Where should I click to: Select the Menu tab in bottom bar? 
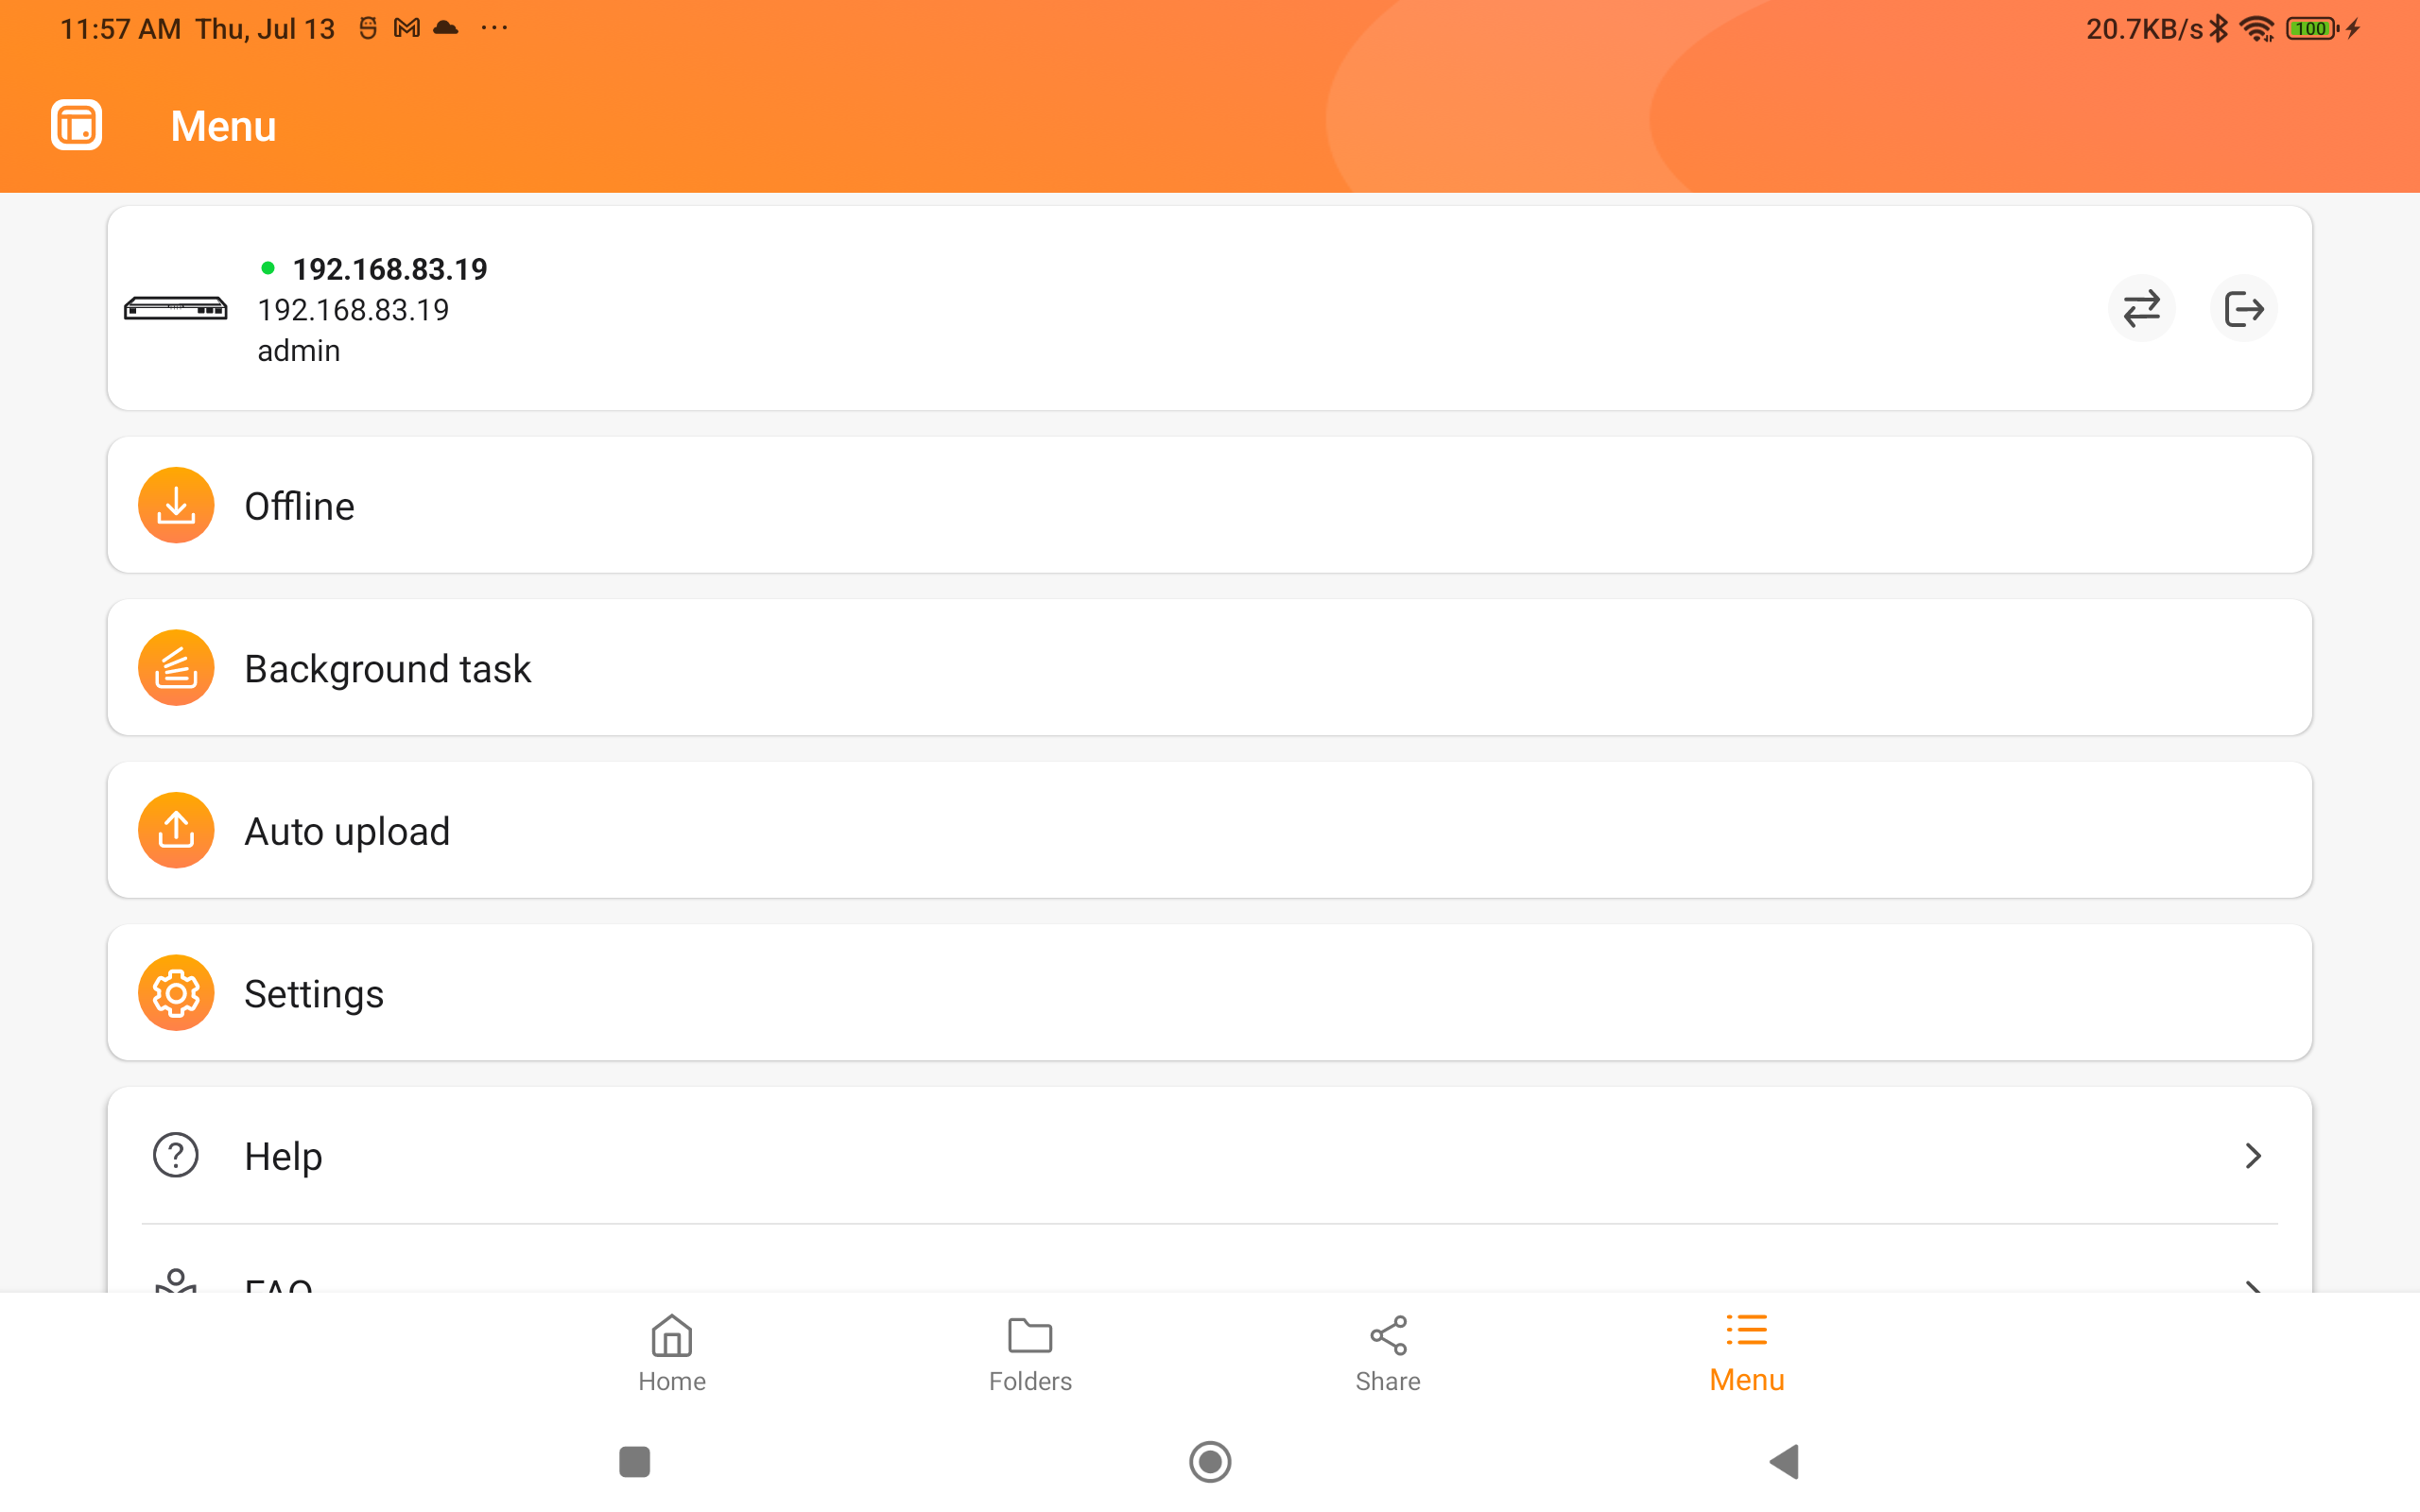(1747, 1354)
